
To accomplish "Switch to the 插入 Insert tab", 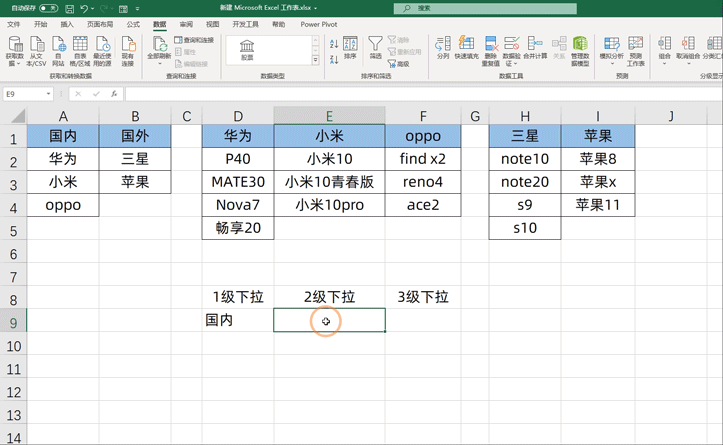I will click(x=67, y=24).
